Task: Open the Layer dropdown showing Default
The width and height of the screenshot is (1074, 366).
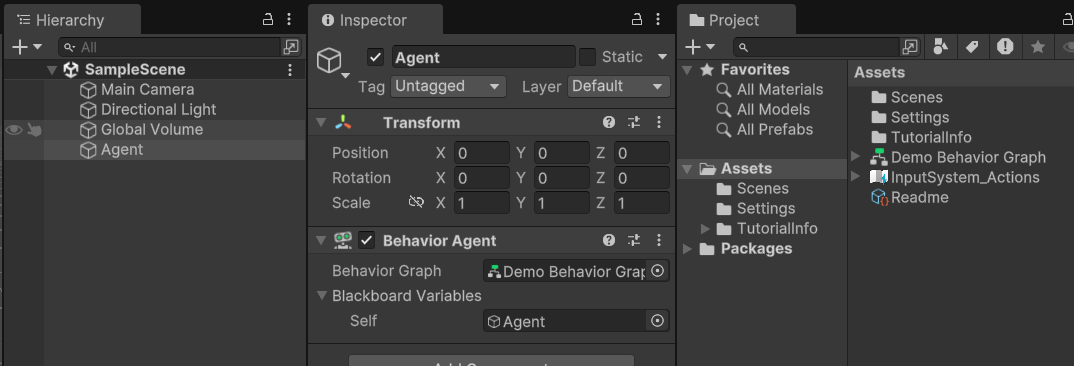Action: (x=619, y=86)
